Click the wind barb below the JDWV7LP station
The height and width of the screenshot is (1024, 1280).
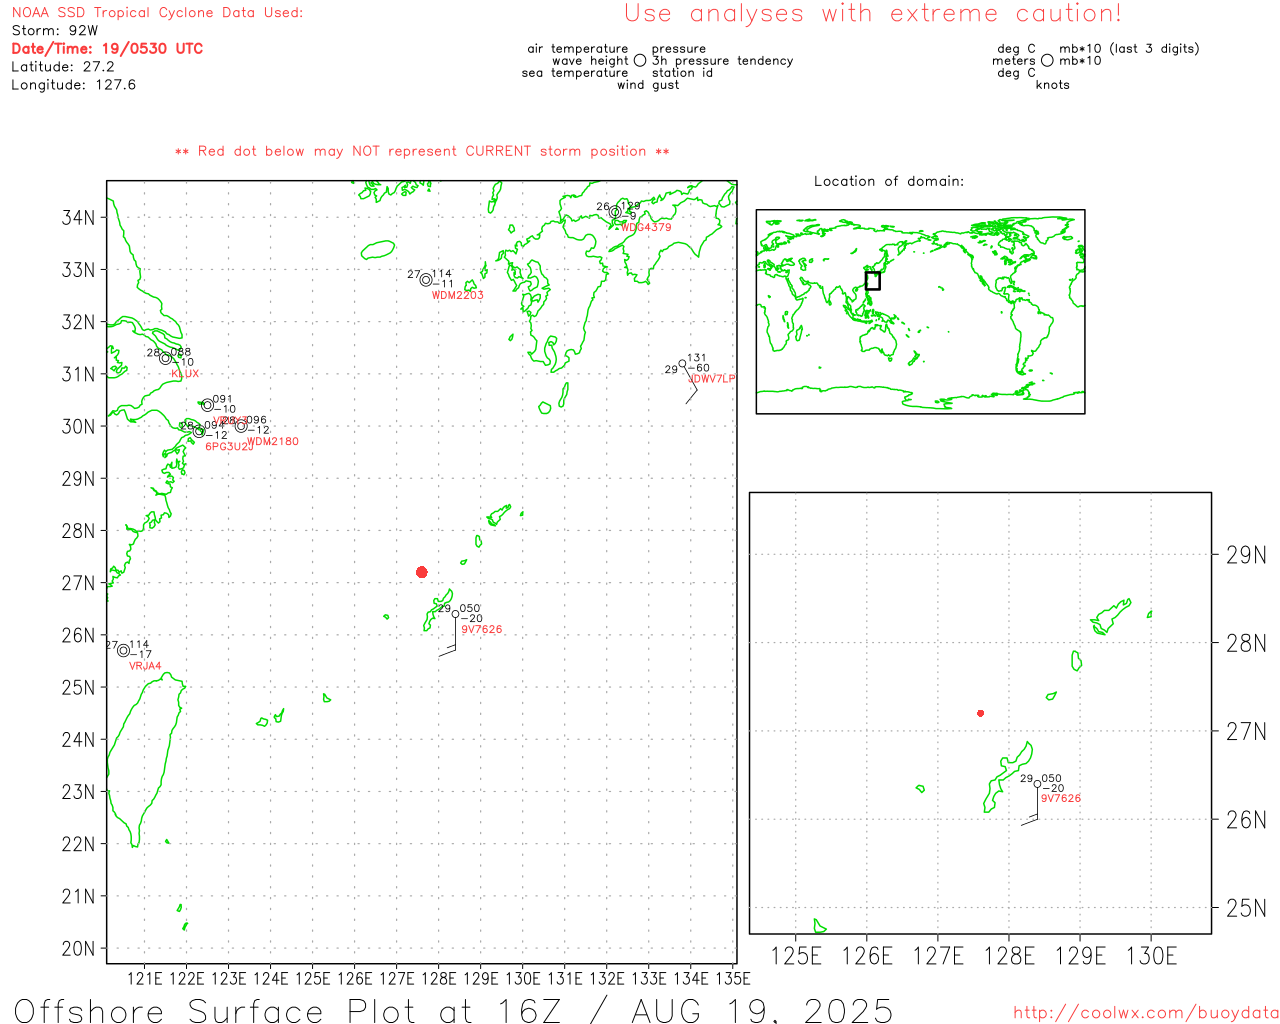pyautogui.click(x=691, y=386)
